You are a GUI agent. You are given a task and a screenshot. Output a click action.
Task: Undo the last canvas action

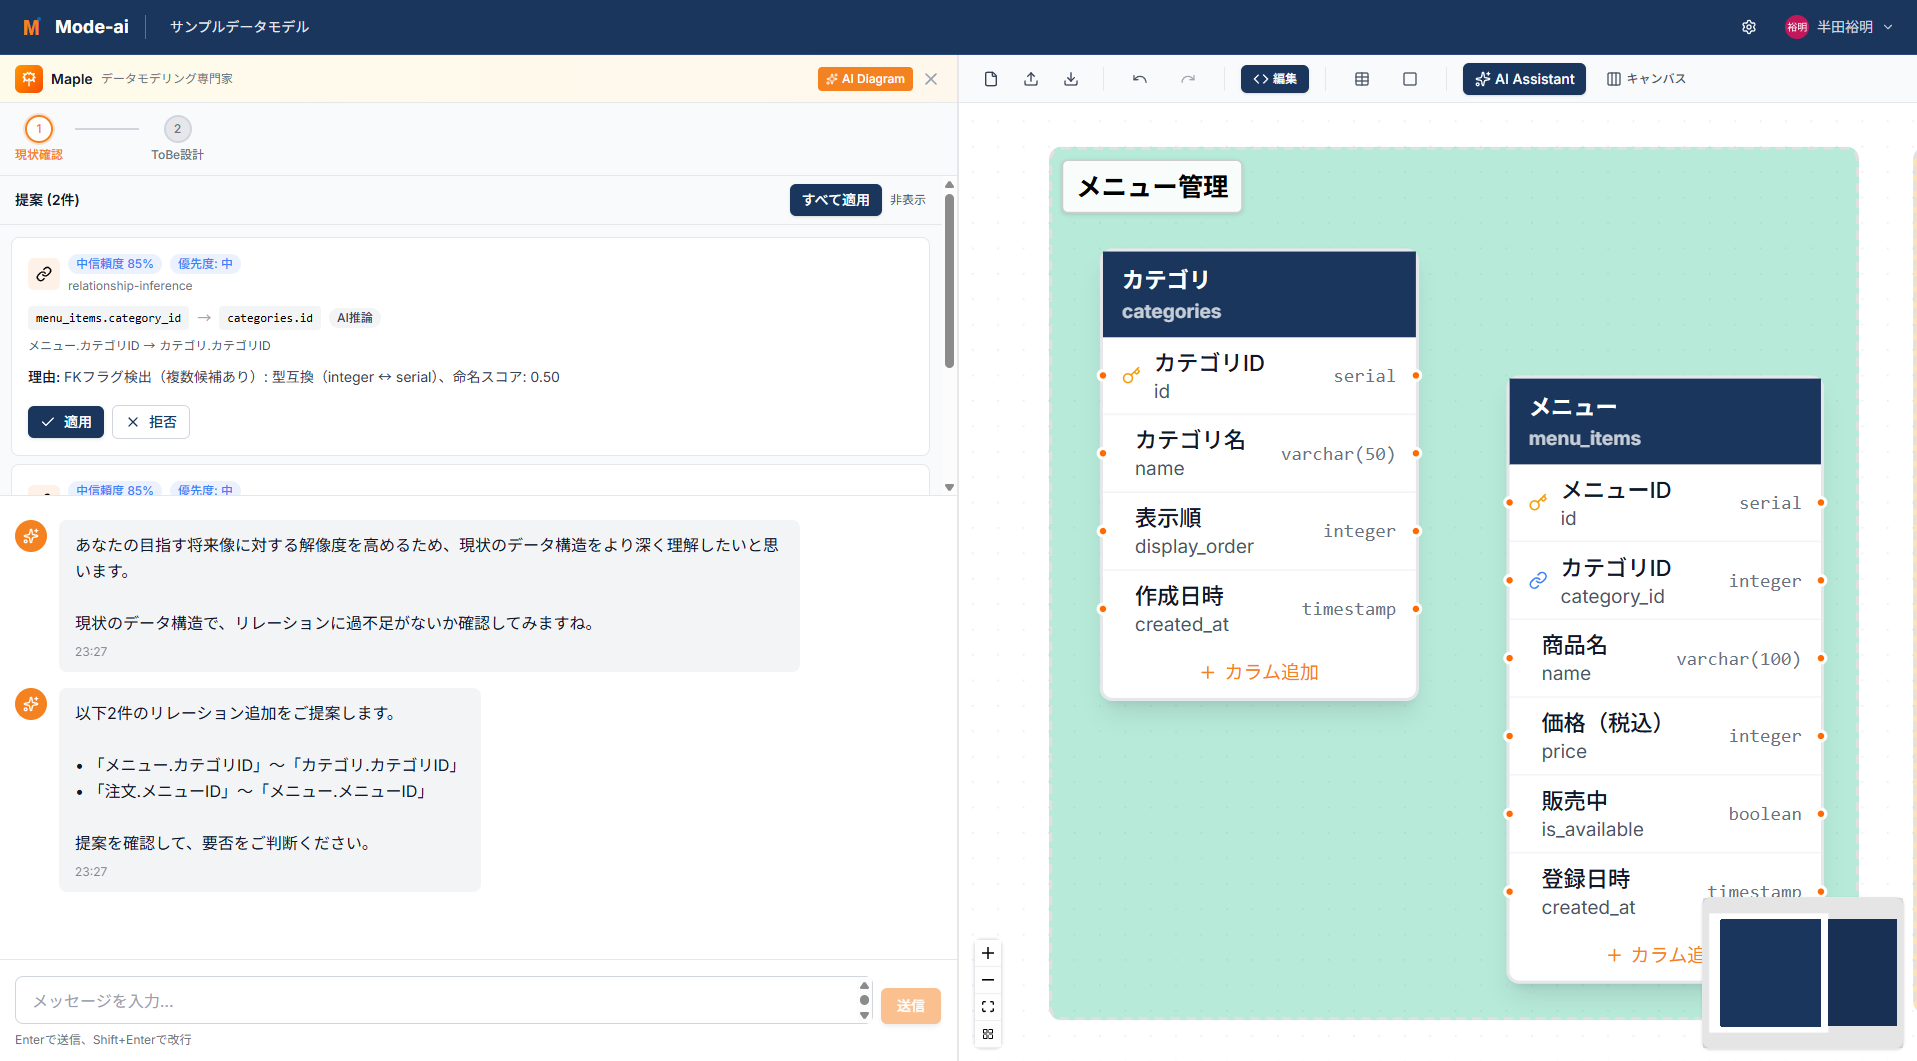(1139, 79)
